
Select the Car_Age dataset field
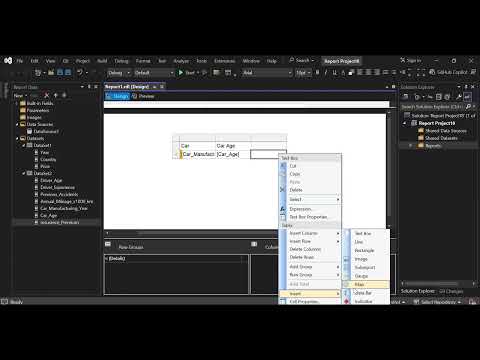[x=48, y=215]
